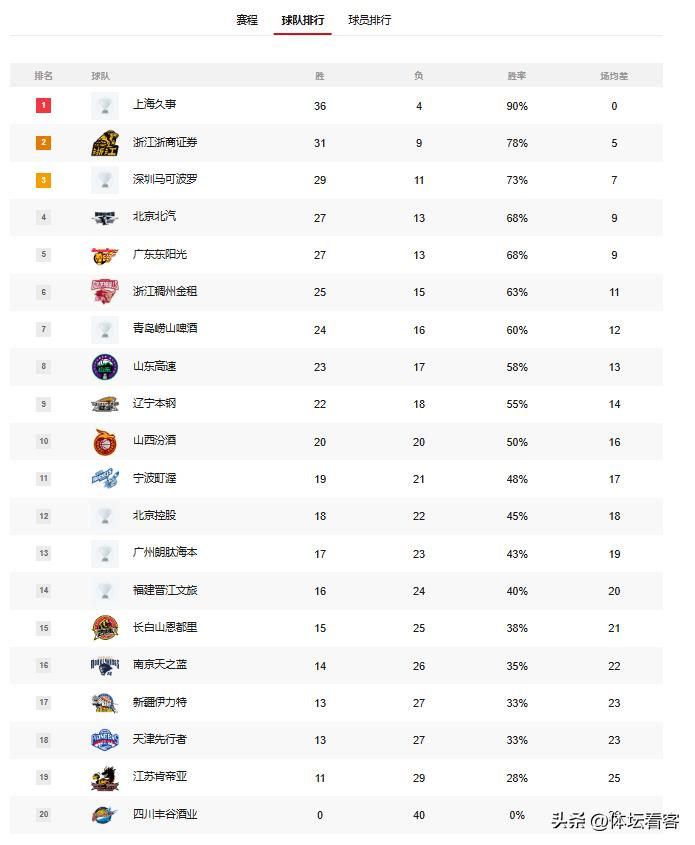Click the 江苏肯帝亚 team logo

click(105, 778)
